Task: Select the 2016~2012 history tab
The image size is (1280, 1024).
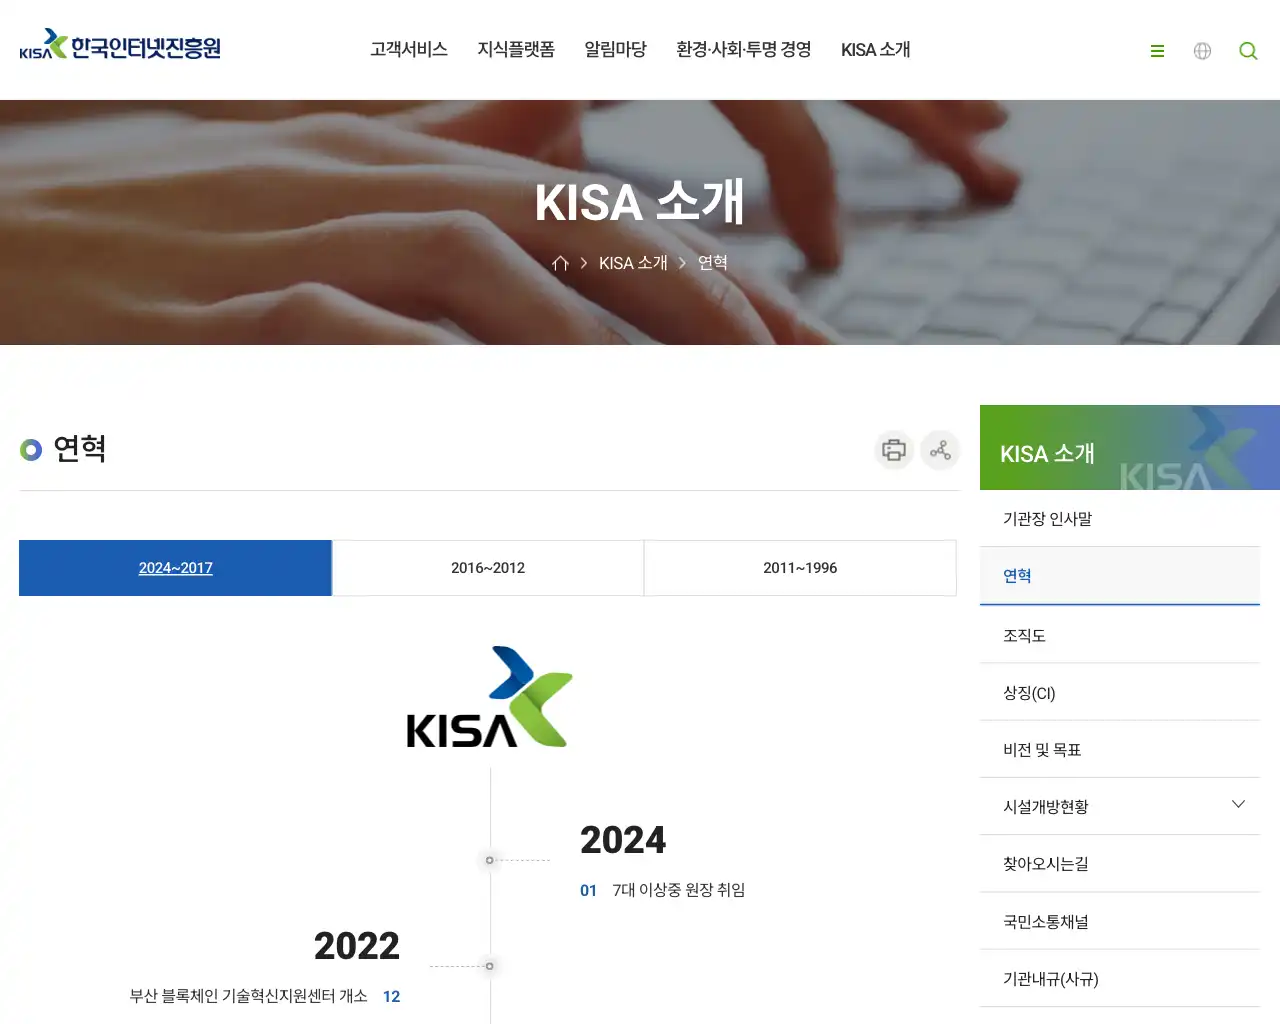Action: (x=488, y=568)
